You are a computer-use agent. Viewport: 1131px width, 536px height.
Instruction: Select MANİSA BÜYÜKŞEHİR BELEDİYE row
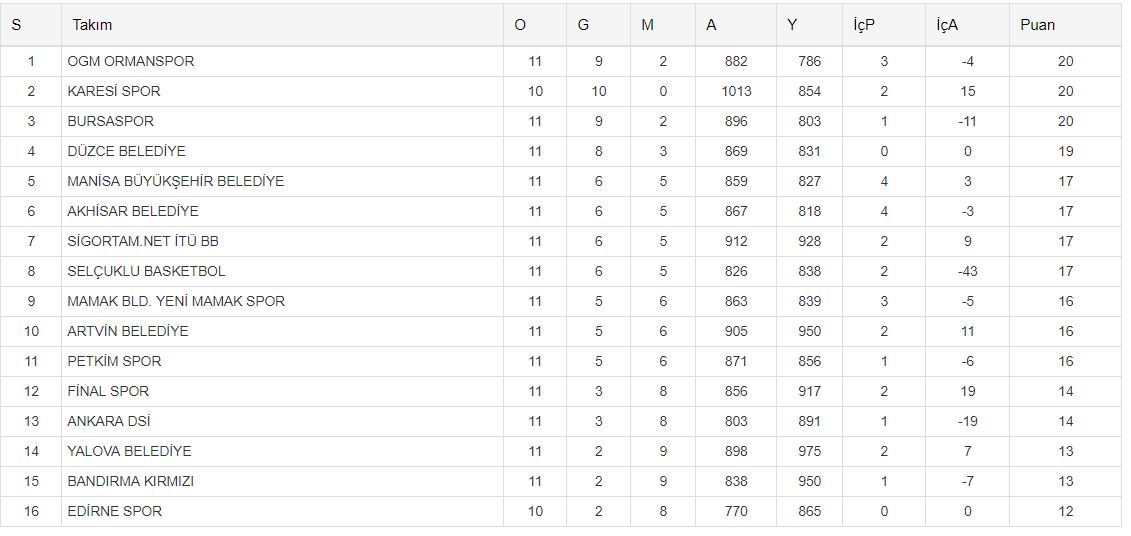(176, 181)
